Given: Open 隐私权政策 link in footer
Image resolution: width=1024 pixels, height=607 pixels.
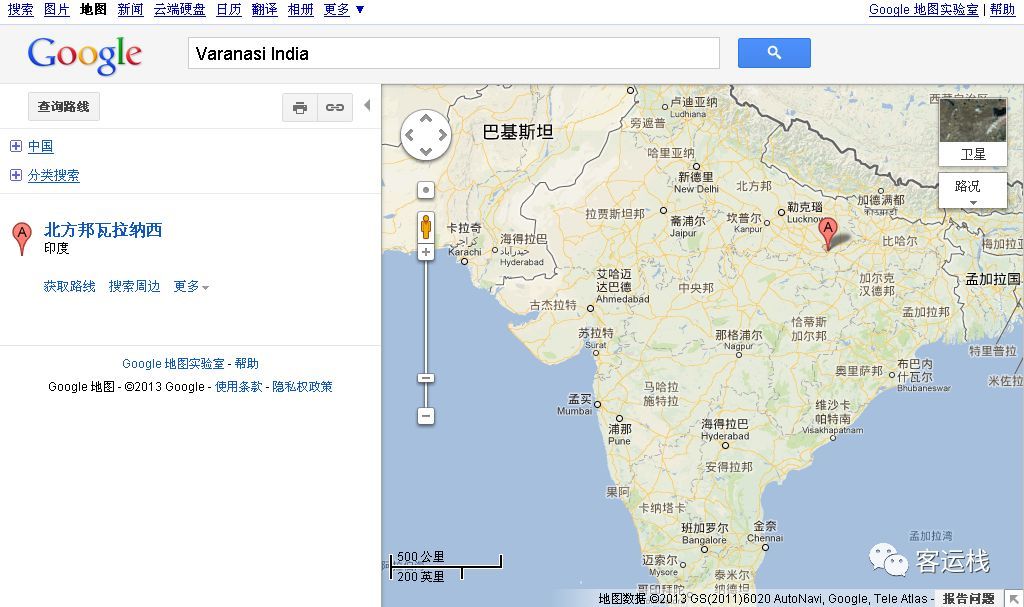Looking at the screenshot, I should tap(302, 387).
